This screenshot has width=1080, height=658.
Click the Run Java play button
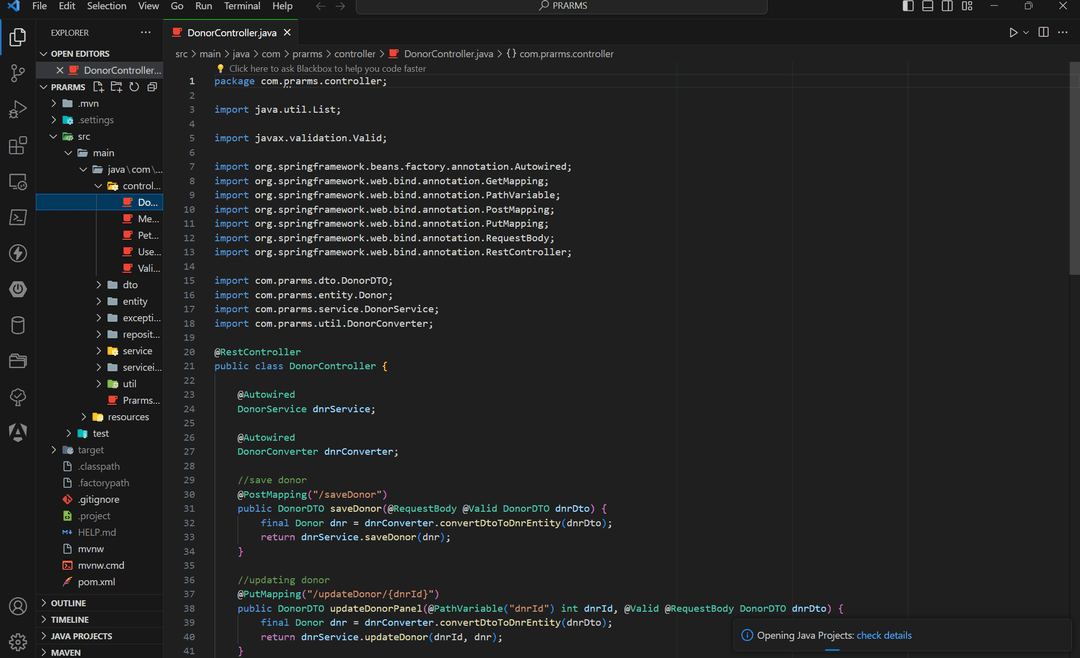[1012, 32]
